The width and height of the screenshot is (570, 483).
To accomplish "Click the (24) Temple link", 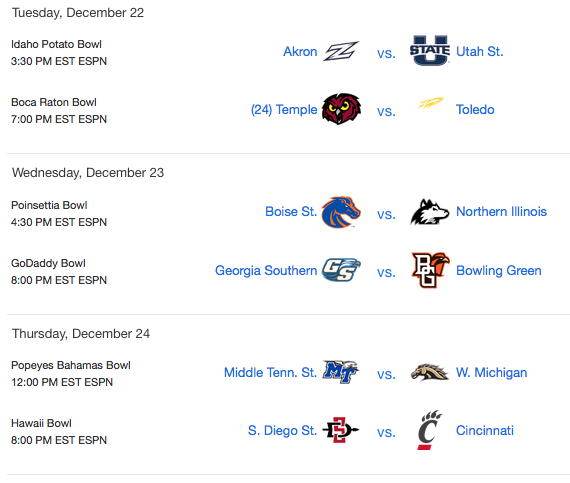I will 284,109.
